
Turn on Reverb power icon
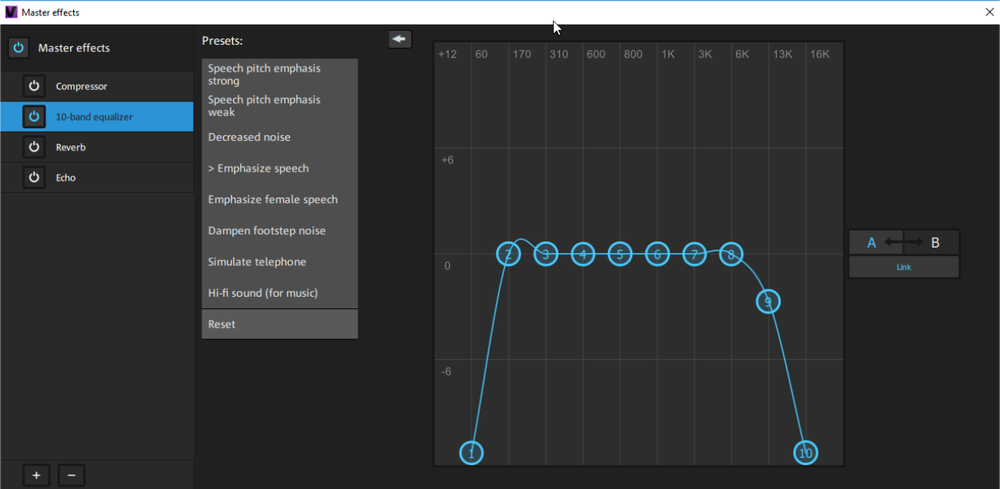click(34, 147)
